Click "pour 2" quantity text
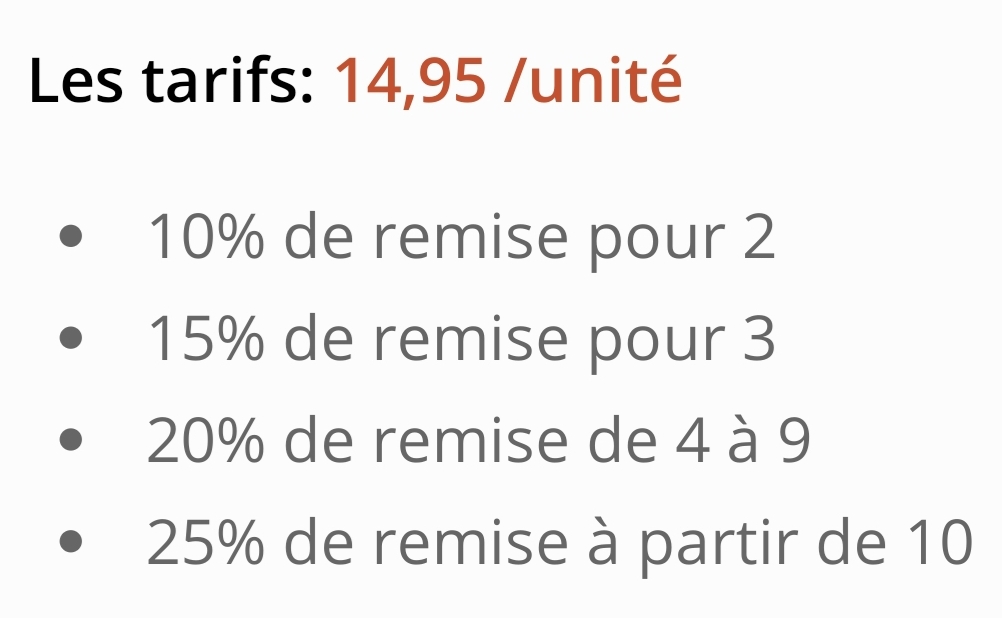This screenshot has height=618, width=1002. (x=681, y=238)
